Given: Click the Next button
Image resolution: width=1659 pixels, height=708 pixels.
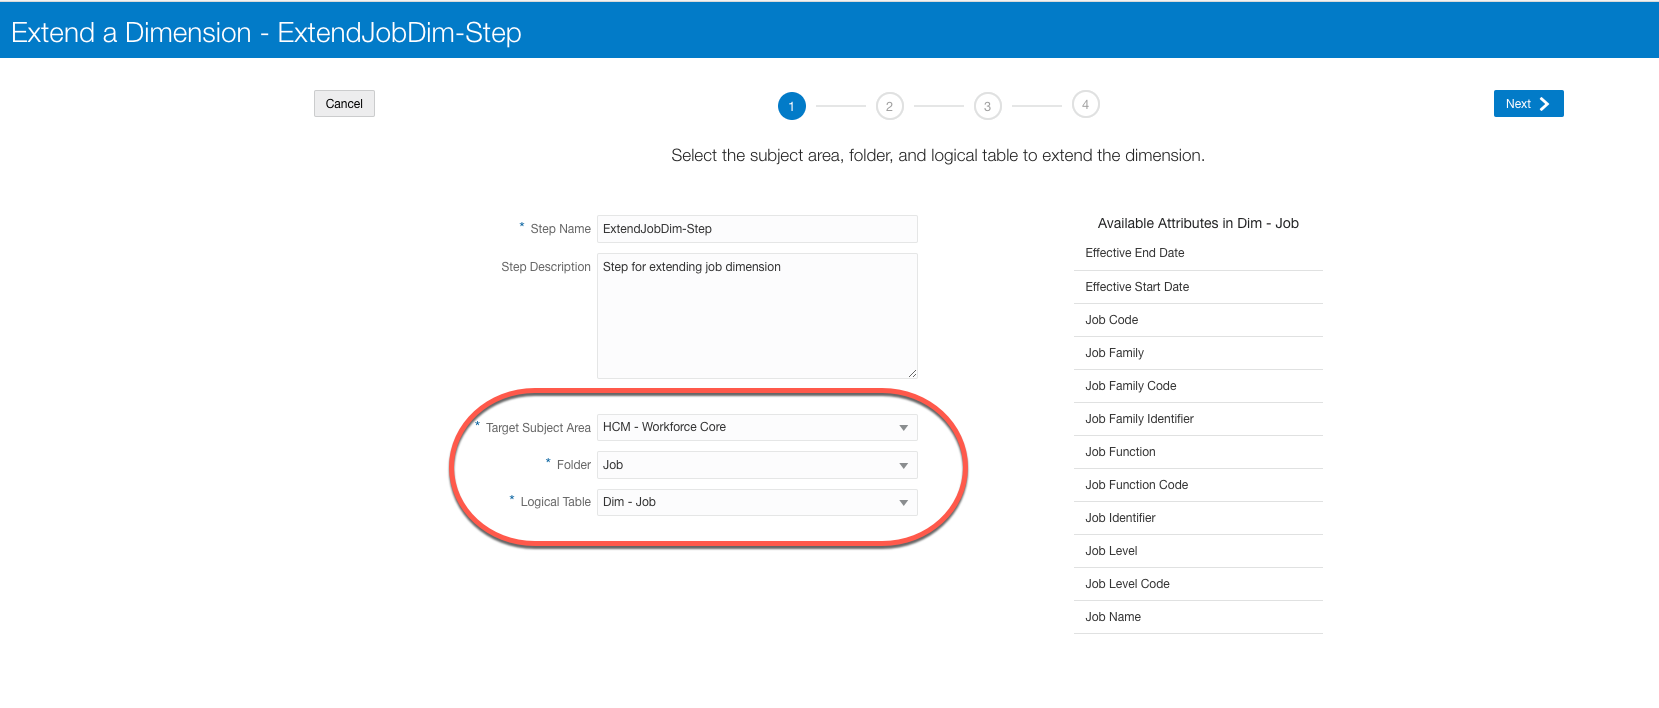Looking at the screenshot, I should [x=1527, y=104].
